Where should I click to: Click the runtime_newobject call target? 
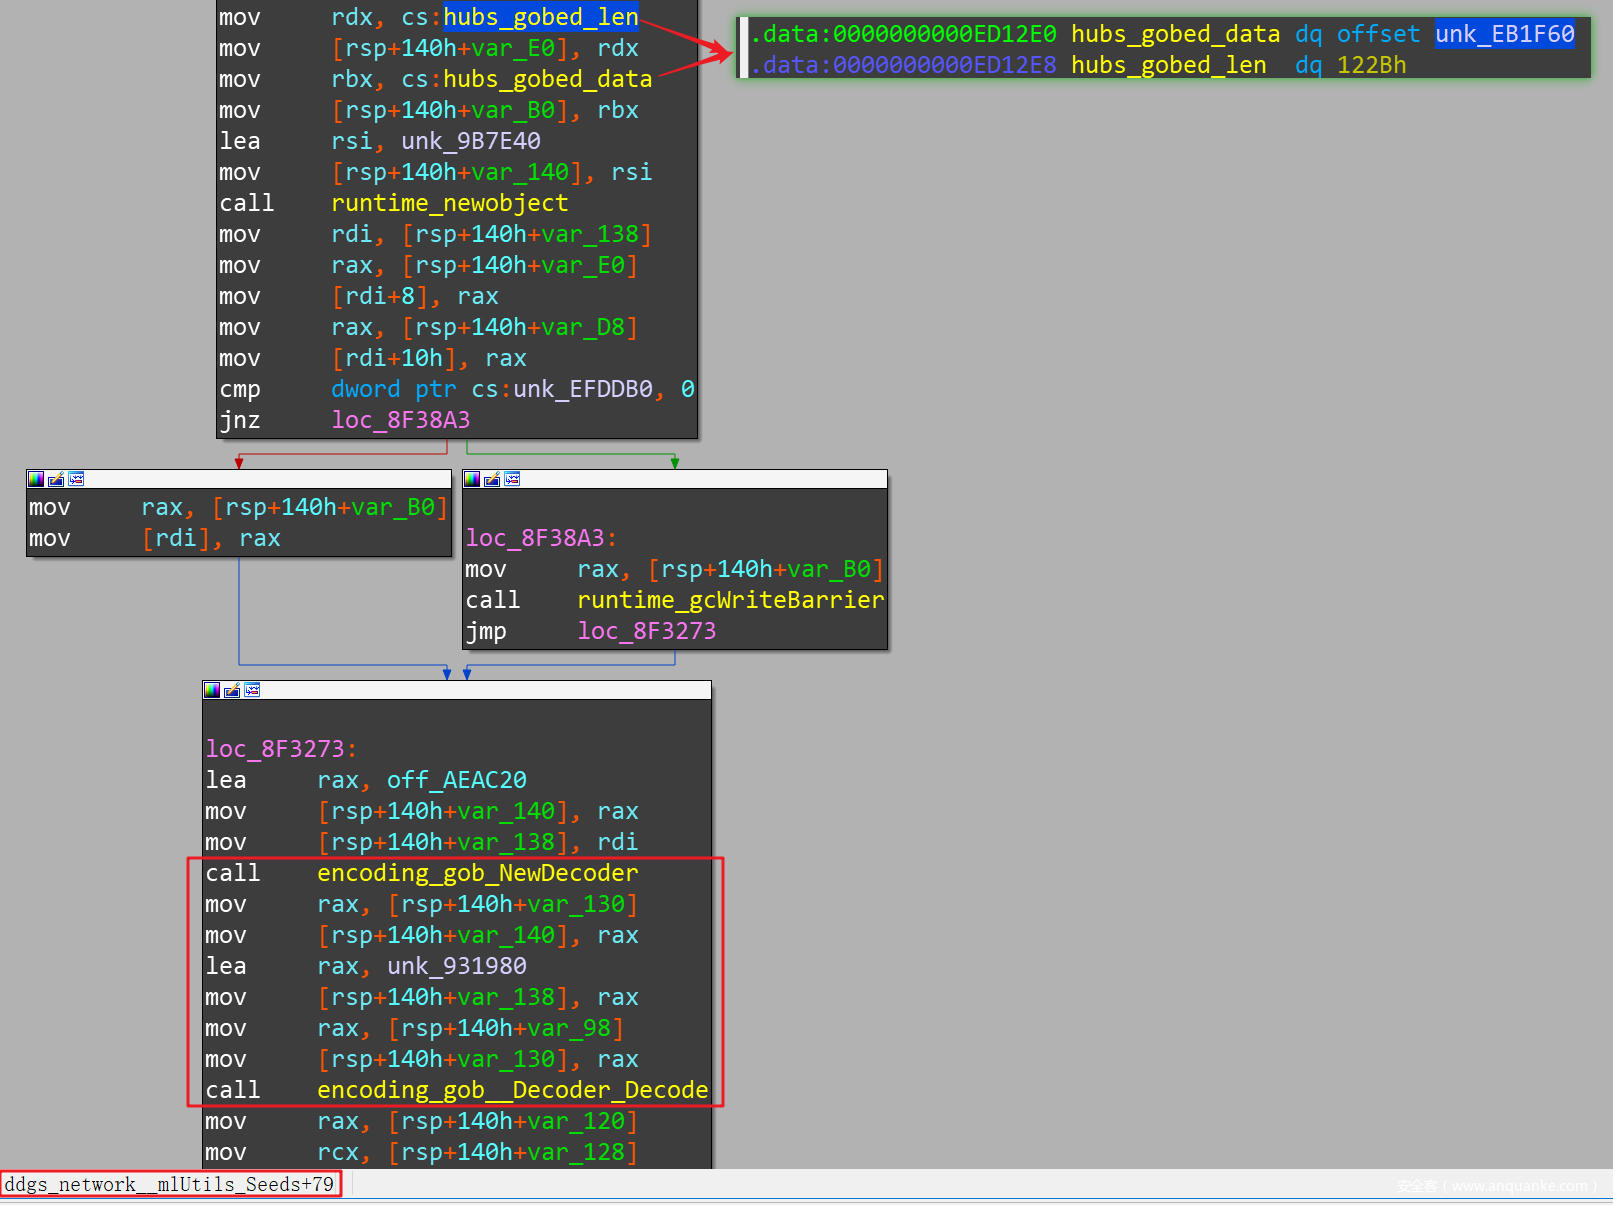click(449, 203)
